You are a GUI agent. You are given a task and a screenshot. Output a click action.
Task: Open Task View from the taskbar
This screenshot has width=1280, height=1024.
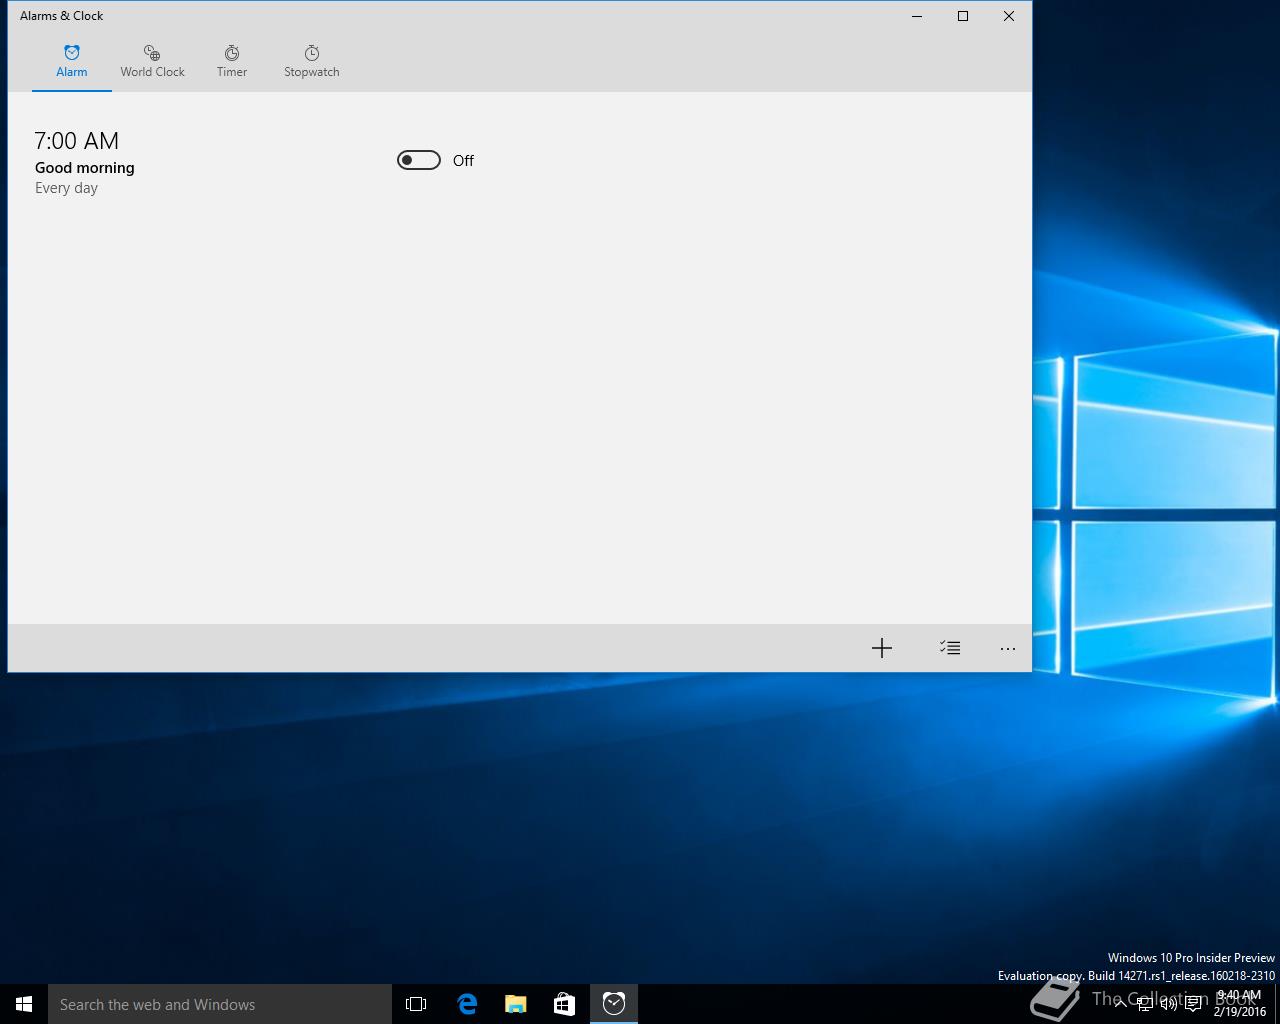(x=416, y=1004)
